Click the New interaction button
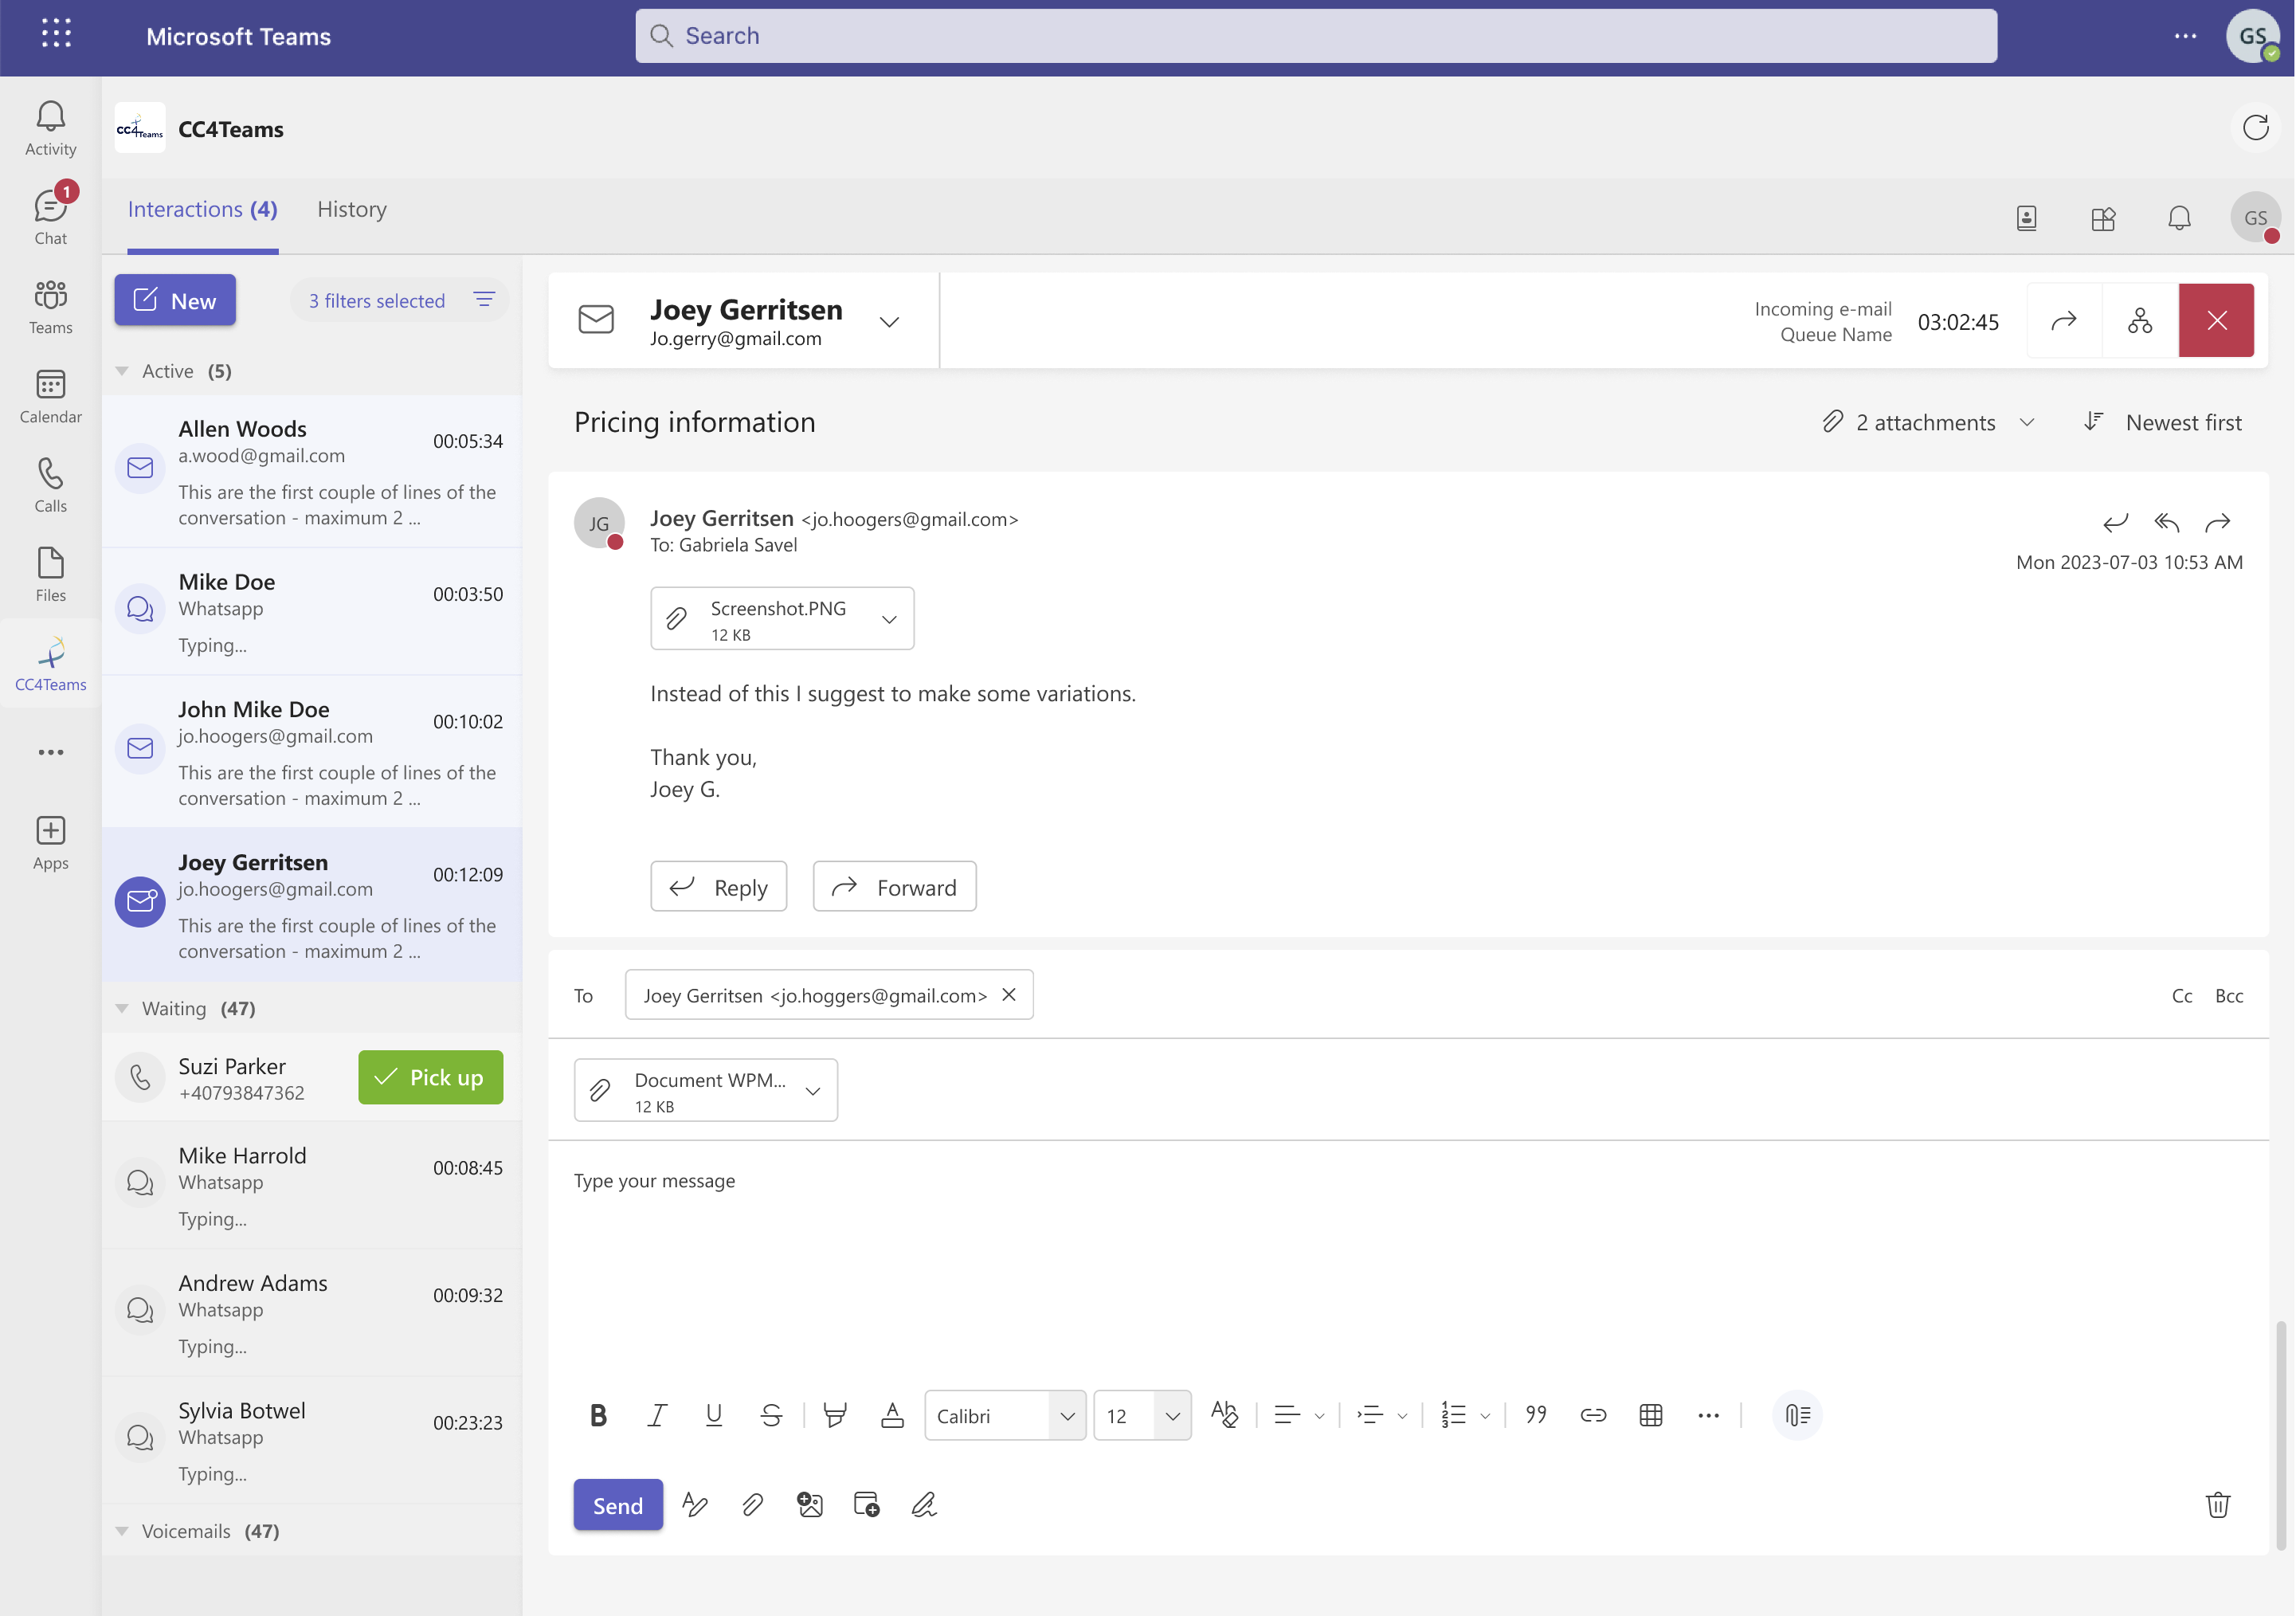Image resolution: width=2296 pixels, height=1616 pixels. (x=174, y=300)
